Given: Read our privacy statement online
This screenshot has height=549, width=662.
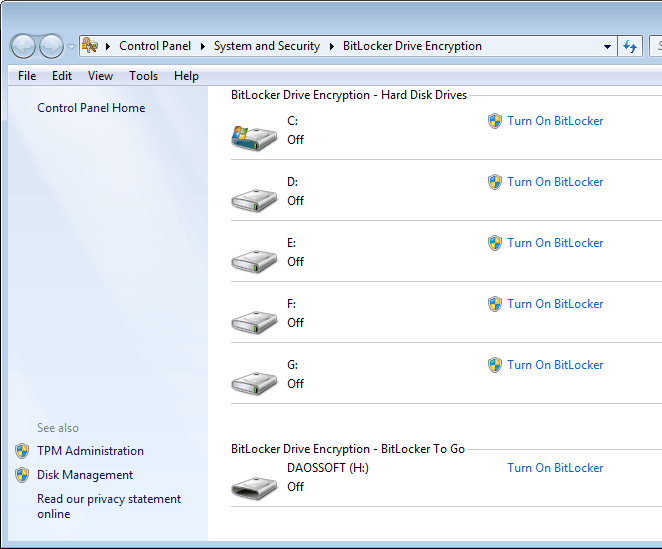Looking at the screenshot, I should coord(109,506).
